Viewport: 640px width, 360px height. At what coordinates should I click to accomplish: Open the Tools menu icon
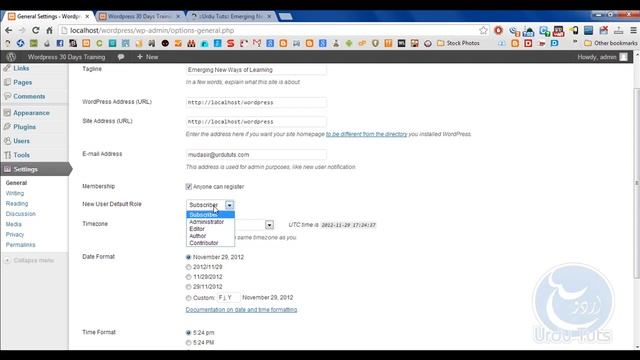coord(7,155)
